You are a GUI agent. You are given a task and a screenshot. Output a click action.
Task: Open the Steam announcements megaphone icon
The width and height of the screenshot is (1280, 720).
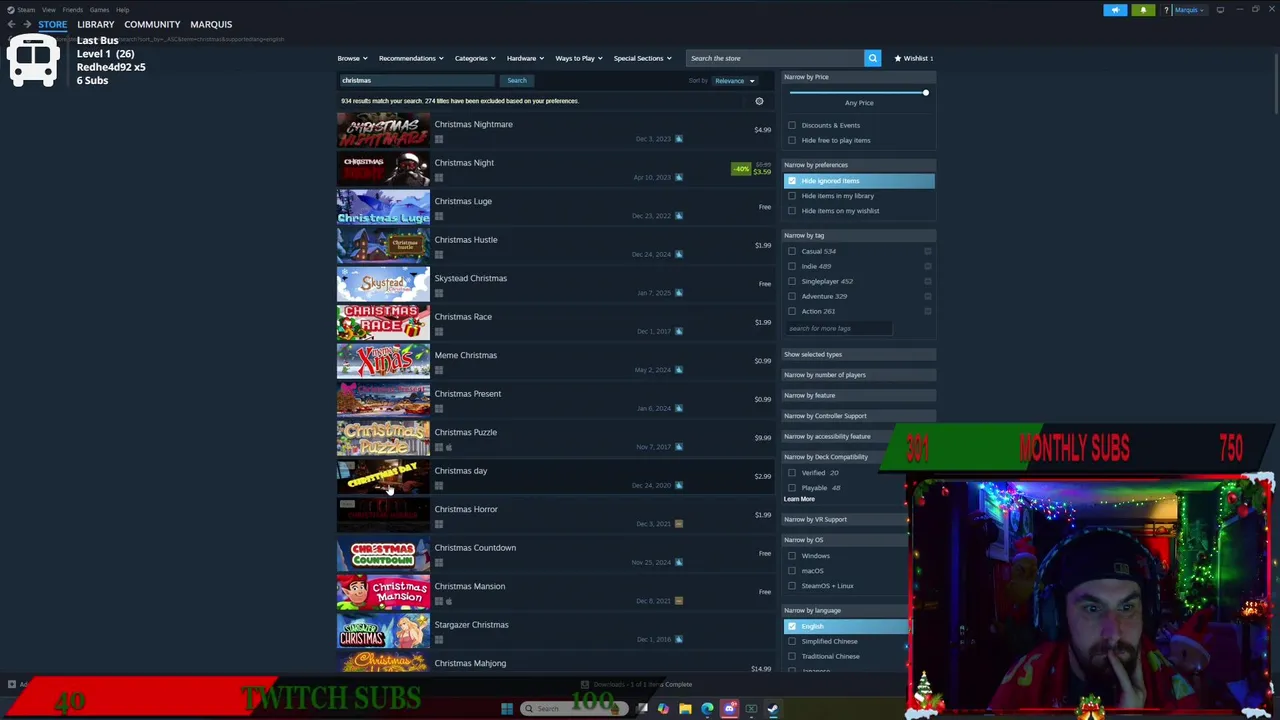click(x=1115, y=10)
